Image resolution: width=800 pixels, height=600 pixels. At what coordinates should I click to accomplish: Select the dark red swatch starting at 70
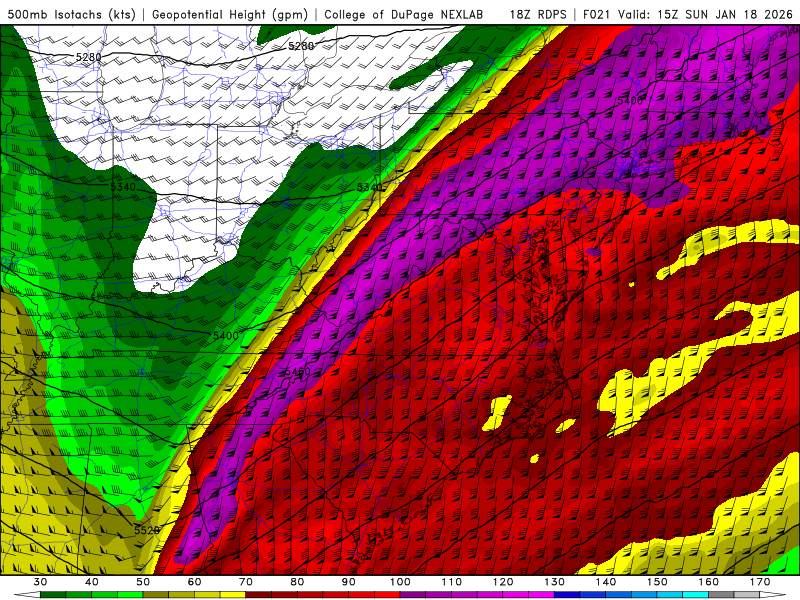[x=259, y=595]
